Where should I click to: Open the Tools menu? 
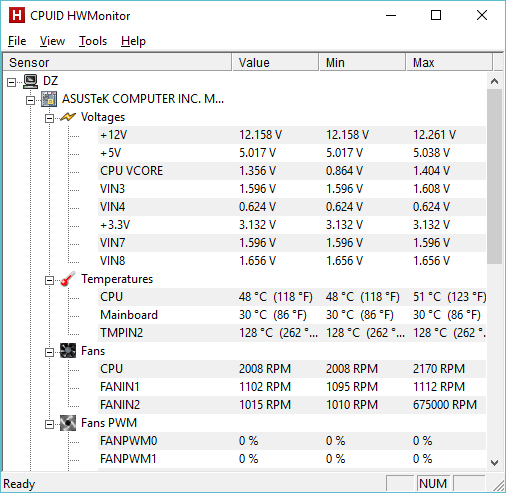pos(93,41)
